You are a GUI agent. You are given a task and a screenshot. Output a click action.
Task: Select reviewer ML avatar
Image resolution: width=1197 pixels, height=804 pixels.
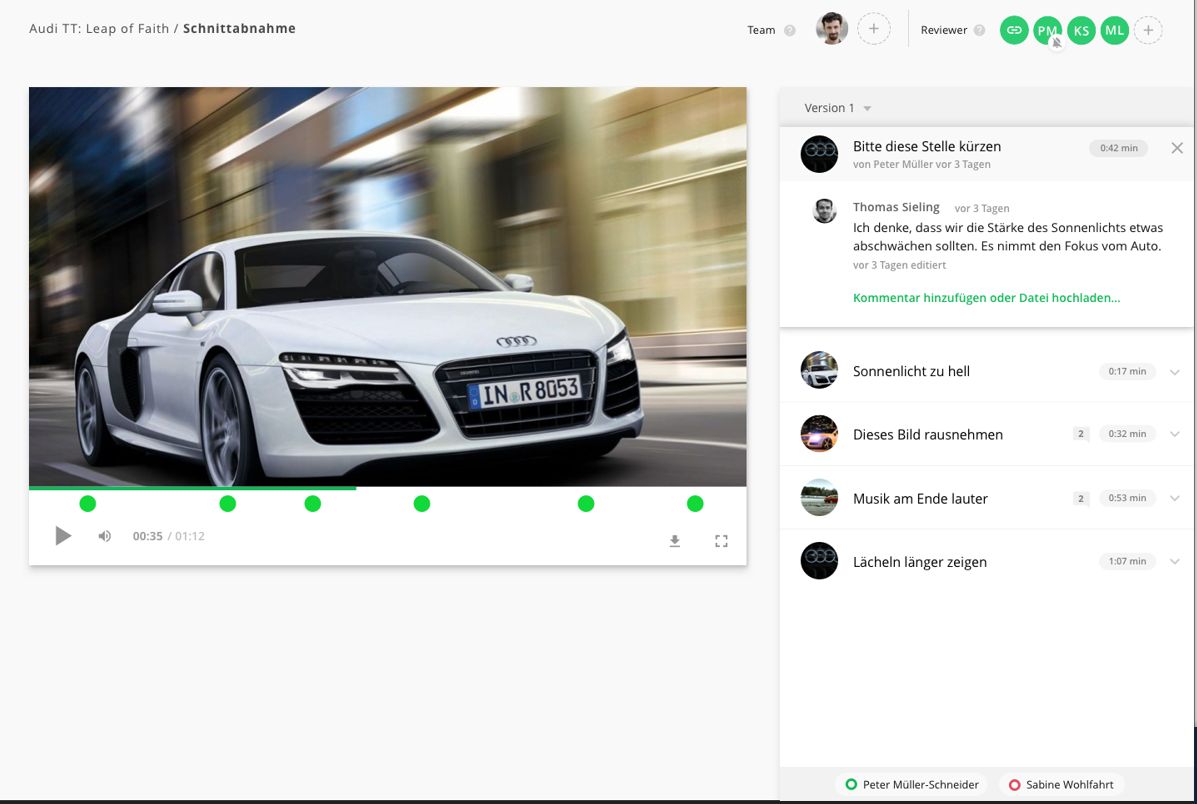click(x=1115, y=30)
